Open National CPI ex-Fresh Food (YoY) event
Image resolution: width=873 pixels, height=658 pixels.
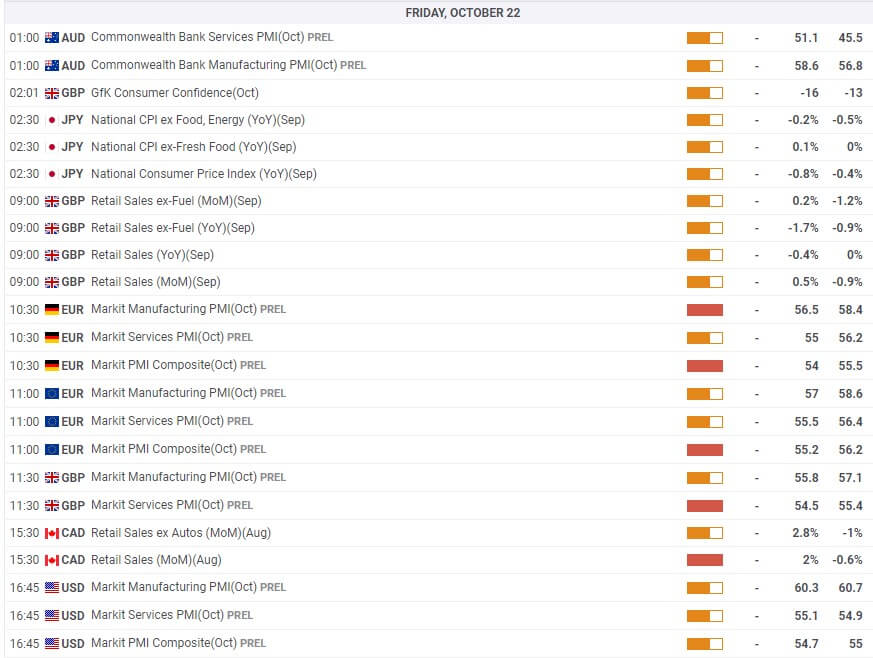click(193, 147)
